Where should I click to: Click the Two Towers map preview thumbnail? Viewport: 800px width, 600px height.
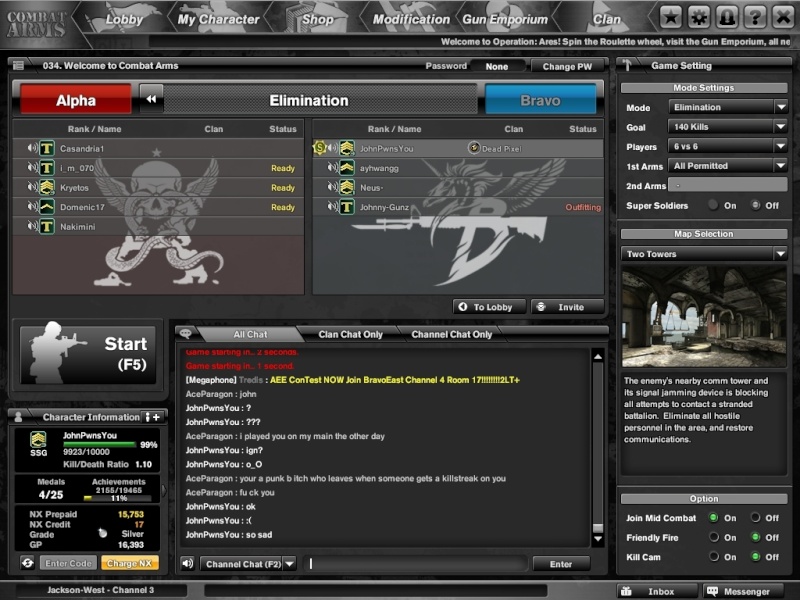coord(704,317)
